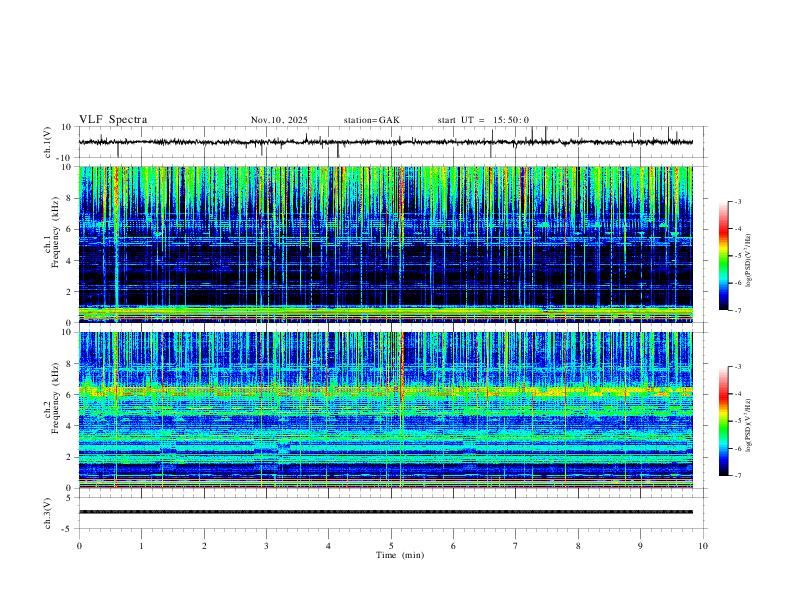The height and width of the screenshot is (612, 792).
Task: Click the "-7" label on ch.2 color bar
Action: coord(738,475)
